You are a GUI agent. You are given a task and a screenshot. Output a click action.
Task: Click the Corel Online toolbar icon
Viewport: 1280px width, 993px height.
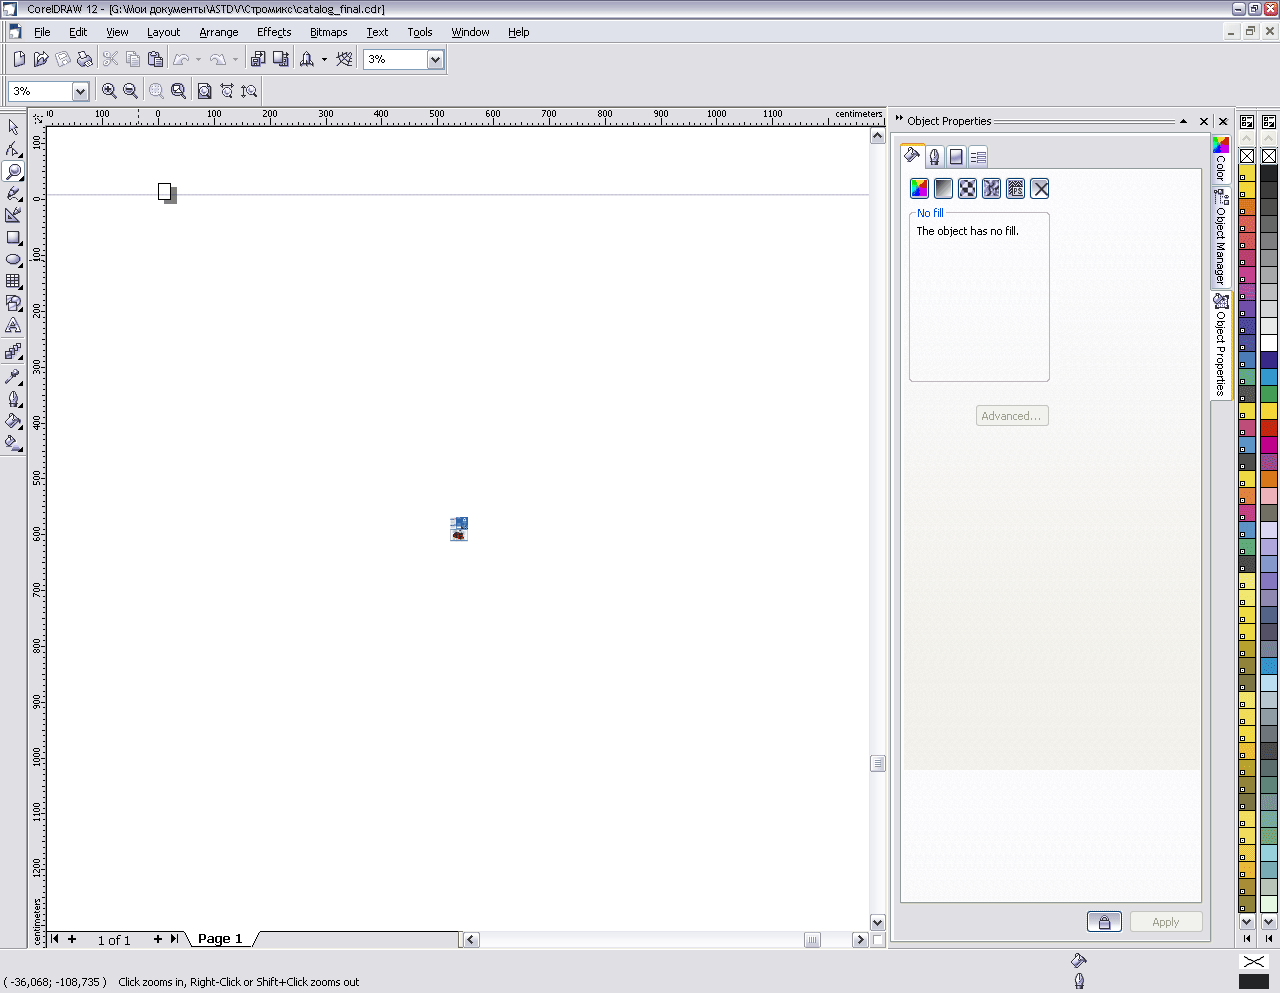point(345,59)
